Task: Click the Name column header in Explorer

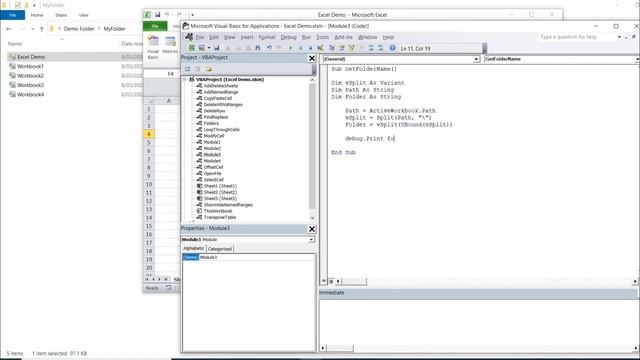Action: [x=15, y=44]
